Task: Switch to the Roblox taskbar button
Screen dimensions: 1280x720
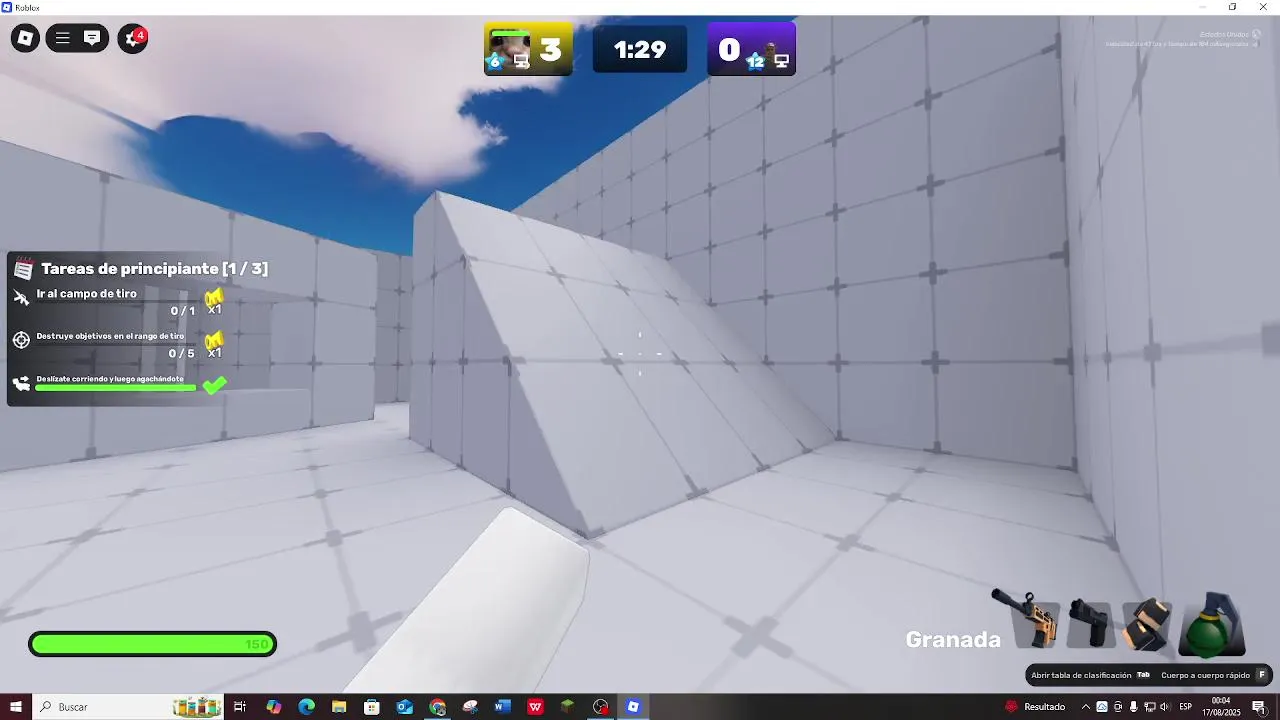Action: [x=633, y=707]
